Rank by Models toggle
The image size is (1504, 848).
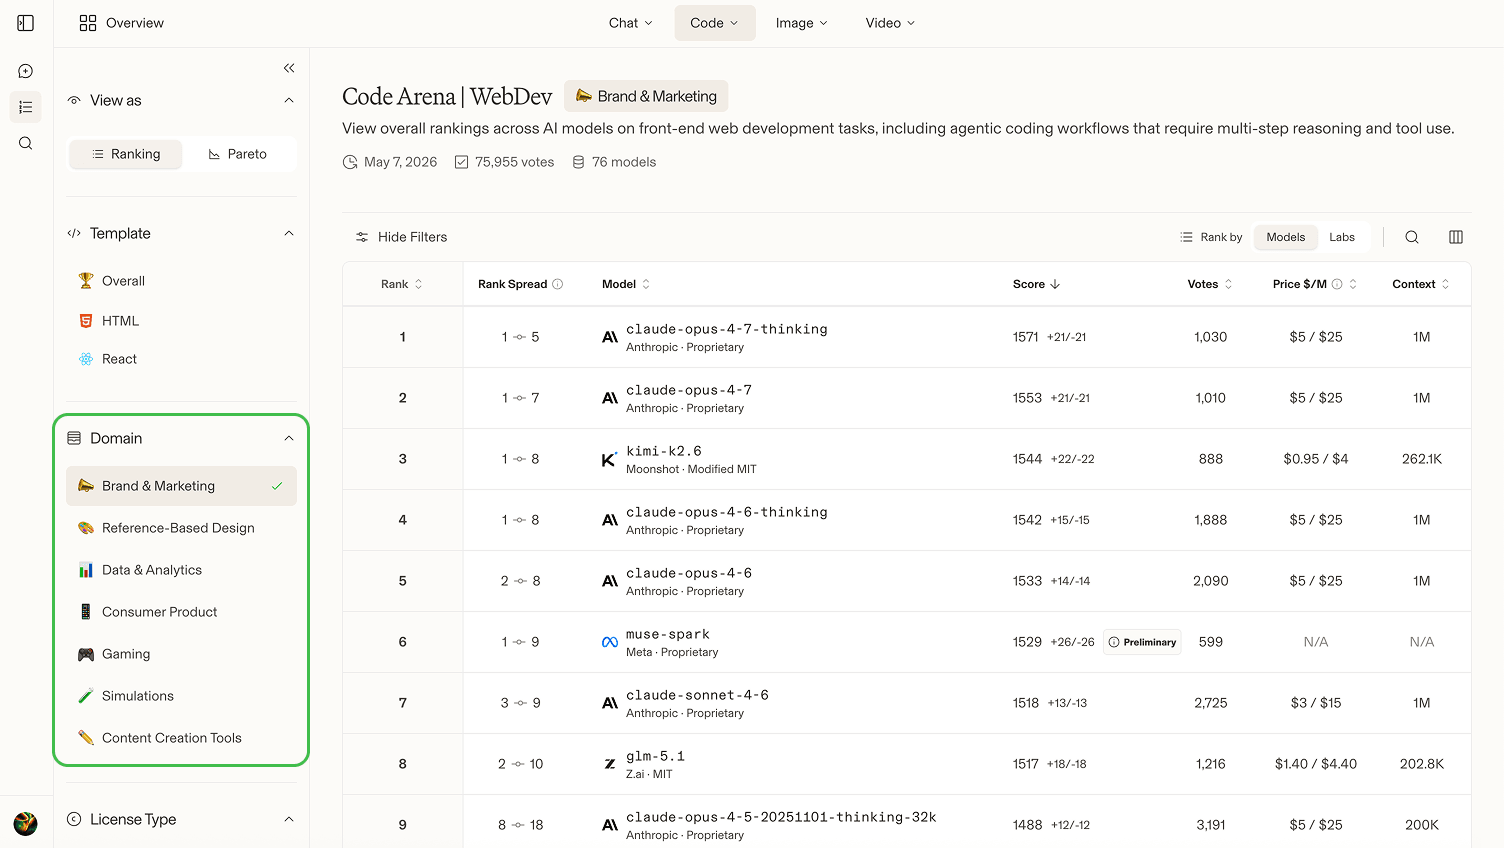pos(1286,237)
